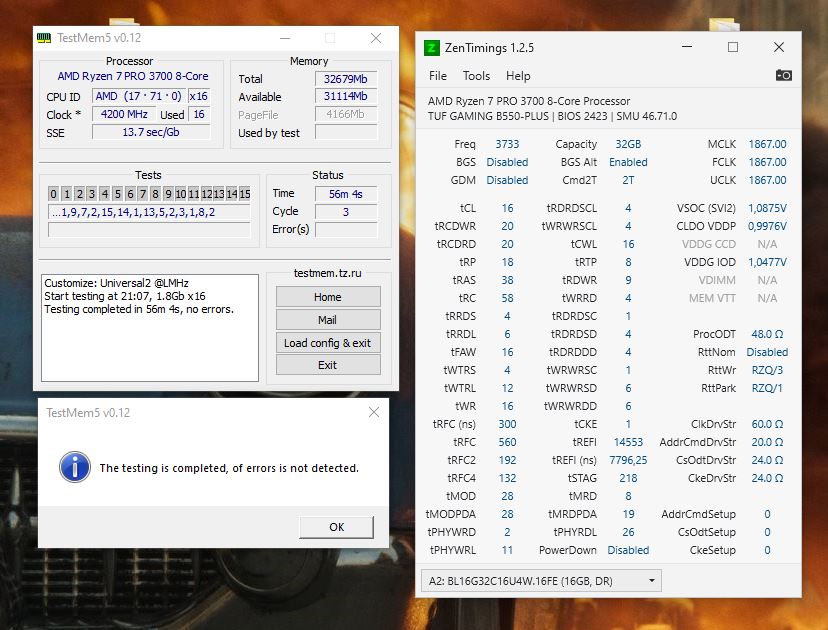Click the ClkDrvStr value 60.0 Ω
This screenshot has width=828, height=630.
[x=767, y=424]
